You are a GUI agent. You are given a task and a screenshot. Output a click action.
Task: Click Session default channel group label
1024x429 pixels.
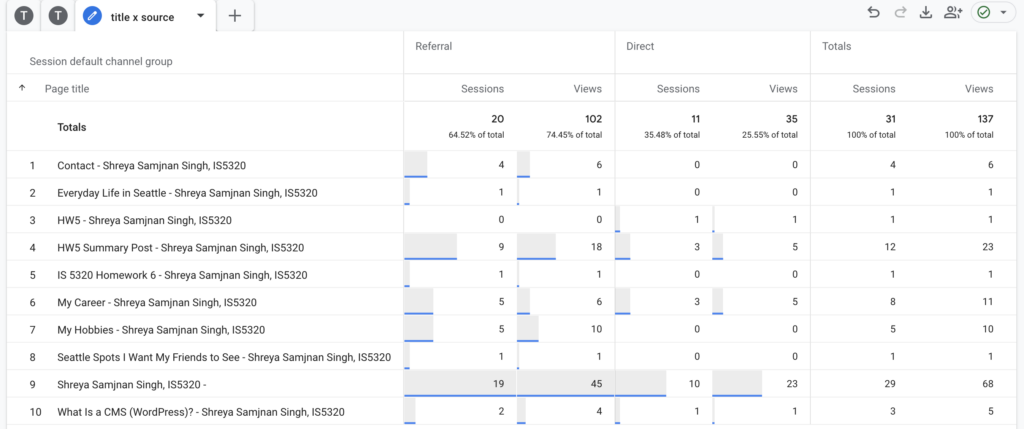pyautogui.click(x=101, y=61)
